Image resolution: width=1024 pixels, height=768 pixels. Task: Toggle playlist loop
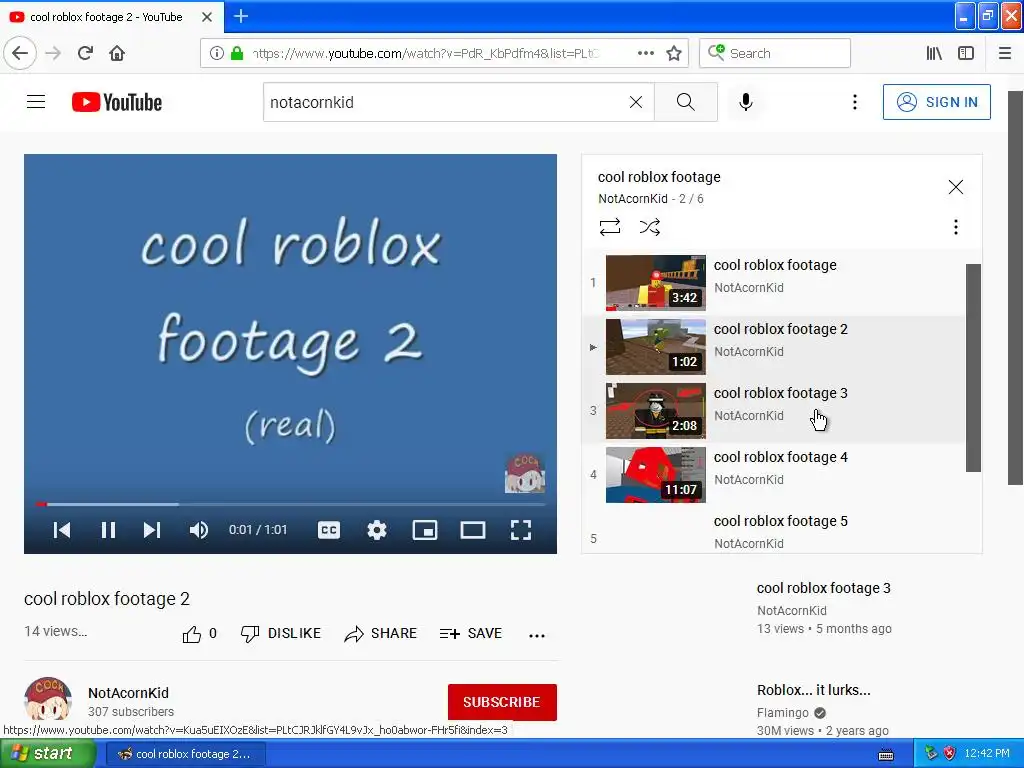click(x=609, y=227)
